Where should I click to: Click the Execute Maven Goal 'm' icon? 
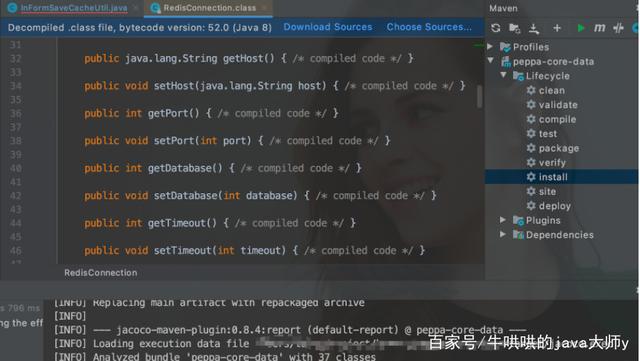599,28
